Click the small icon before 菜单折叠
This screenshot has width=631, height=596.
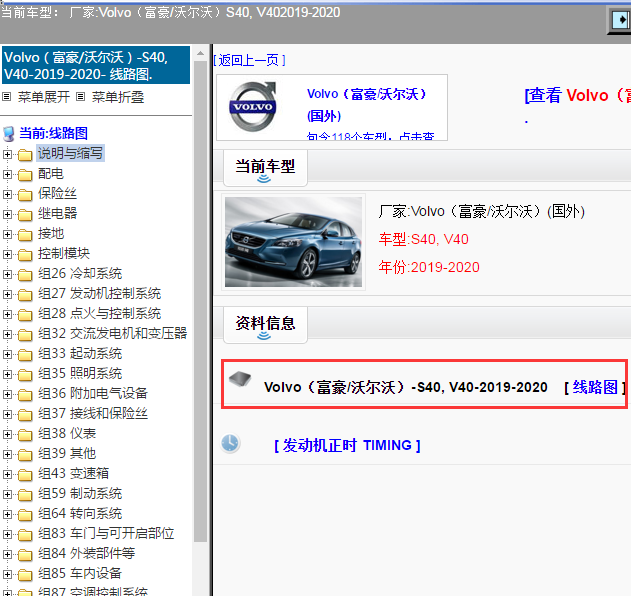[80, 97]
